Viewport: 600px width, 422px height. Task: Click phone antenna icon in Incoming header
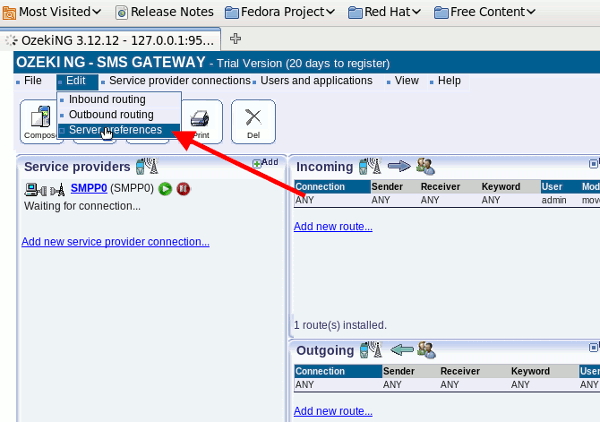(x=370, y=166)
